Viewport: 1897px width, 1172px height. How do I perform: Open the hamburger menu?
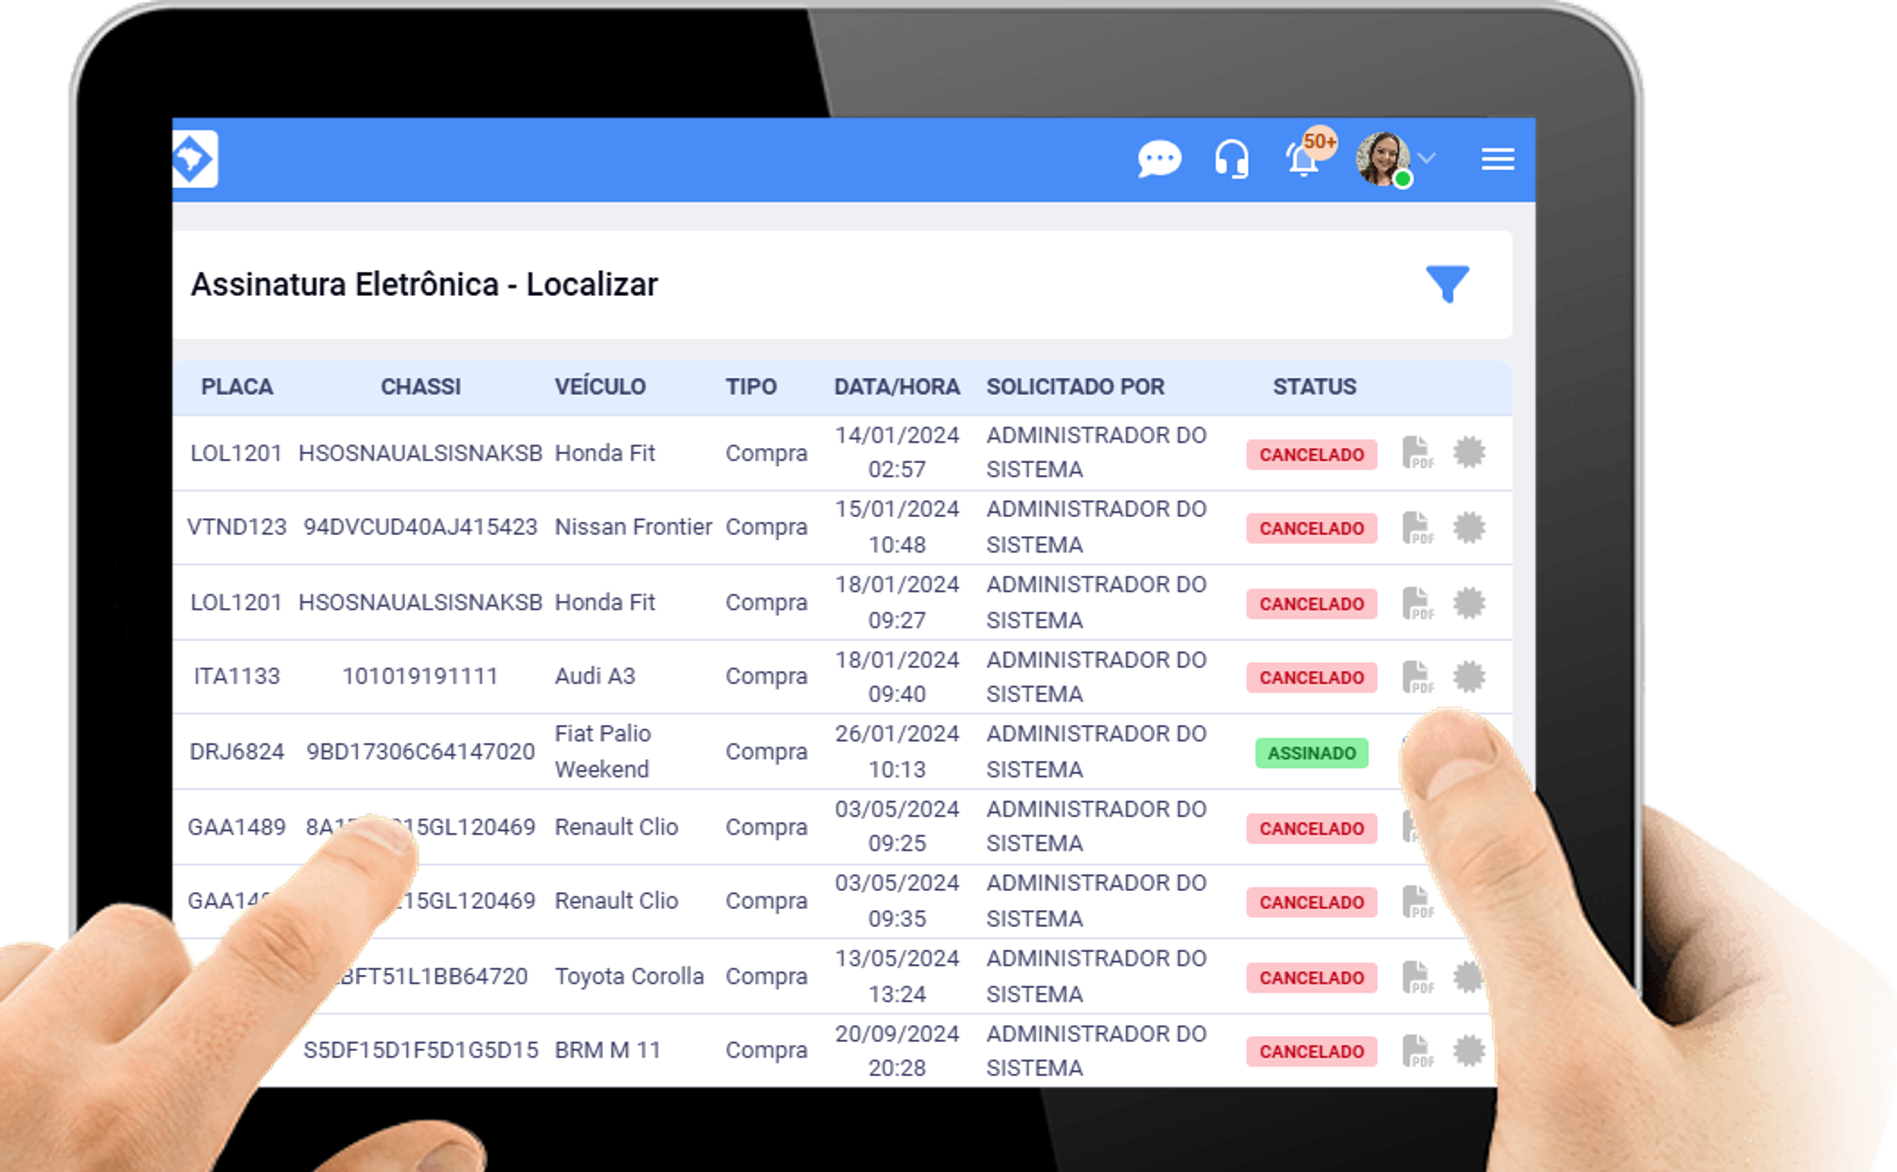(x=1497, y=159)
